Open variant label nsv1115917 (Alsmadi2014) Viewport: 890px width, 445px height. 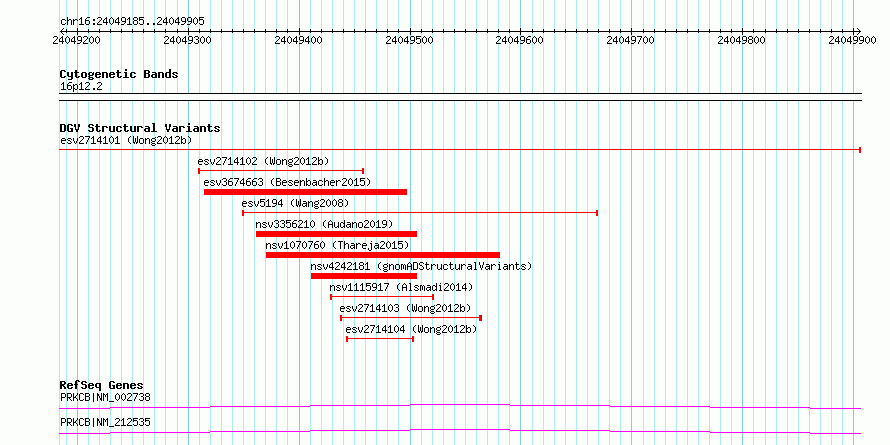point(401,287)
